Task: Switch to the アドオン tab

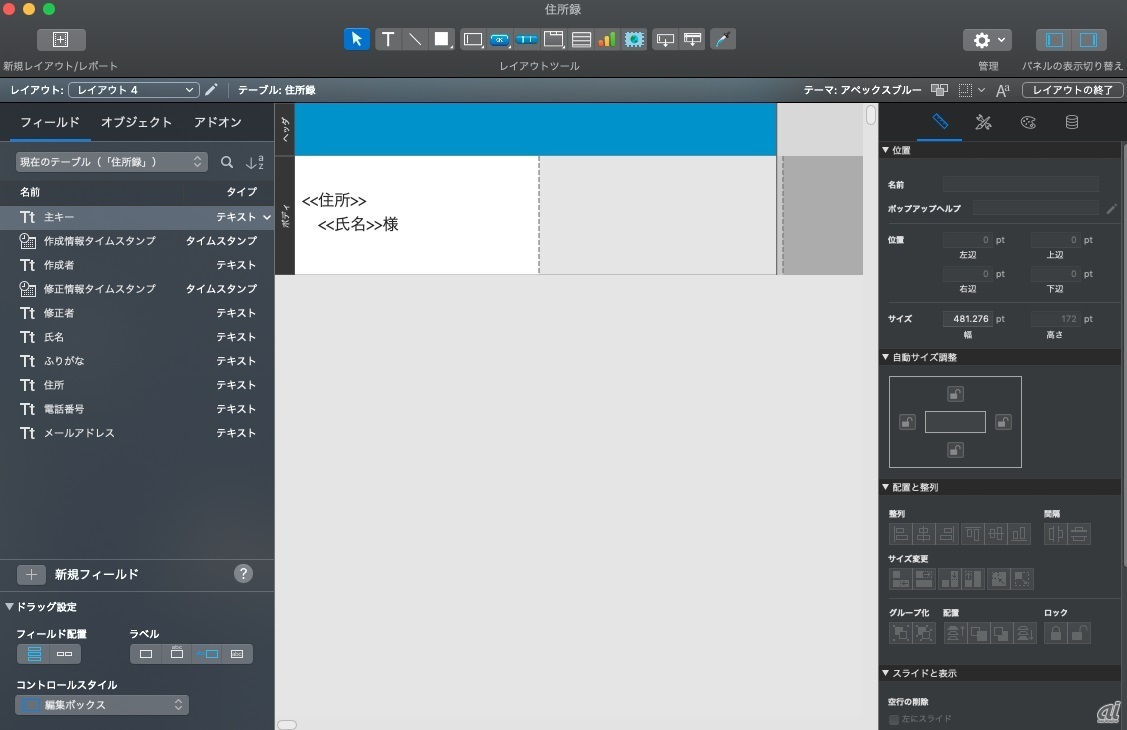Action: click(218, 122)
